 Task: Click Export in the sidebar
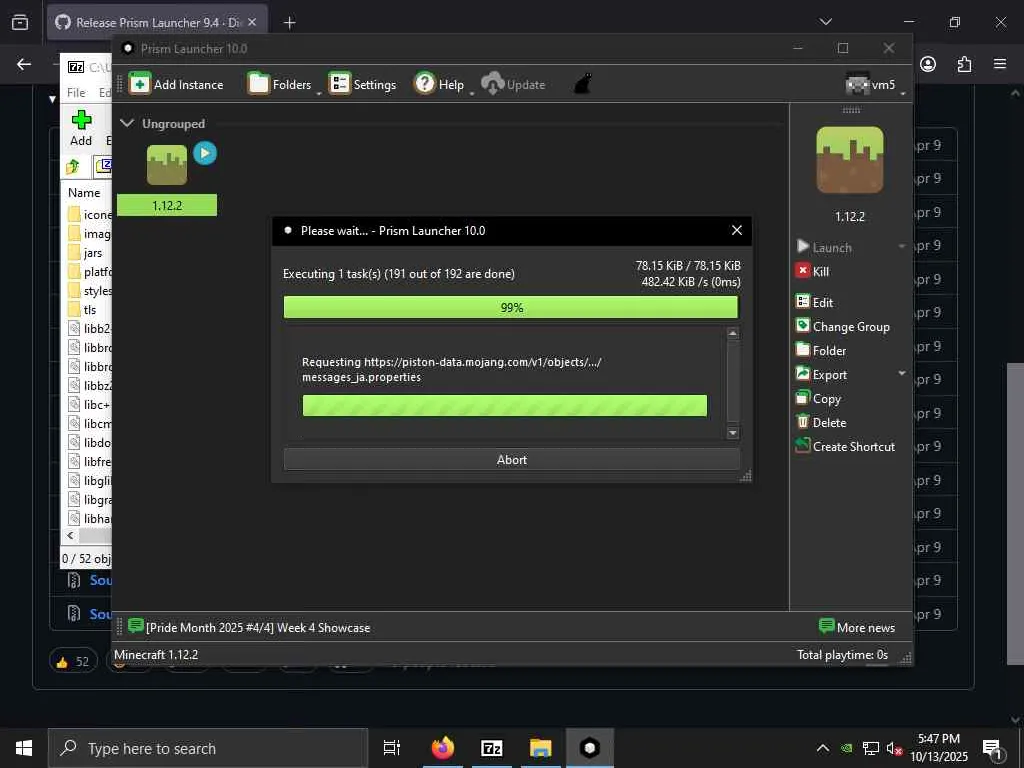pos(822,374)
